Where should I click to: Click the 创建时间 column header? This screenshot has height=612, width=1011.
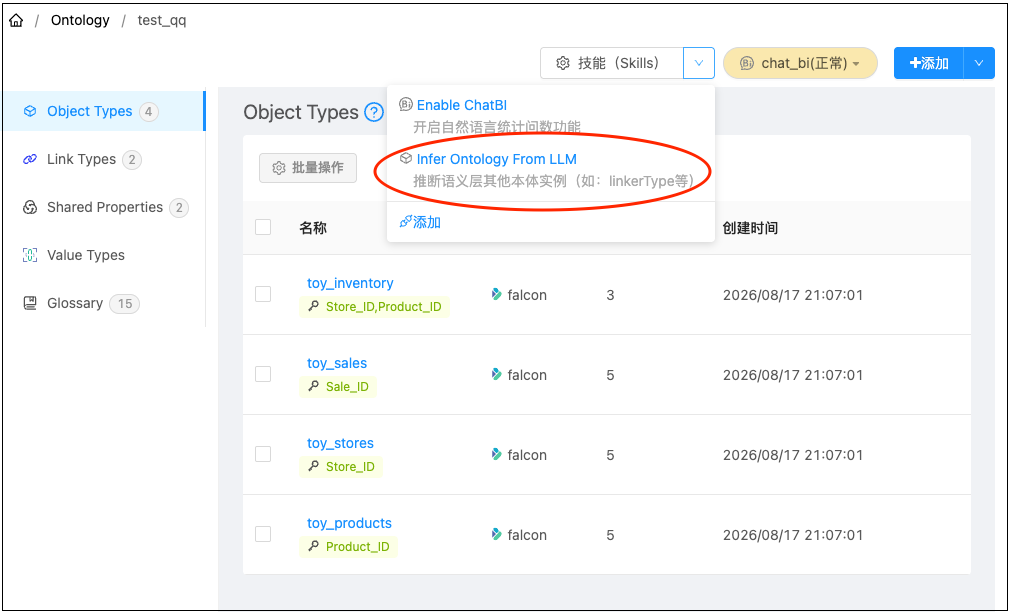[x=751, y=228]
